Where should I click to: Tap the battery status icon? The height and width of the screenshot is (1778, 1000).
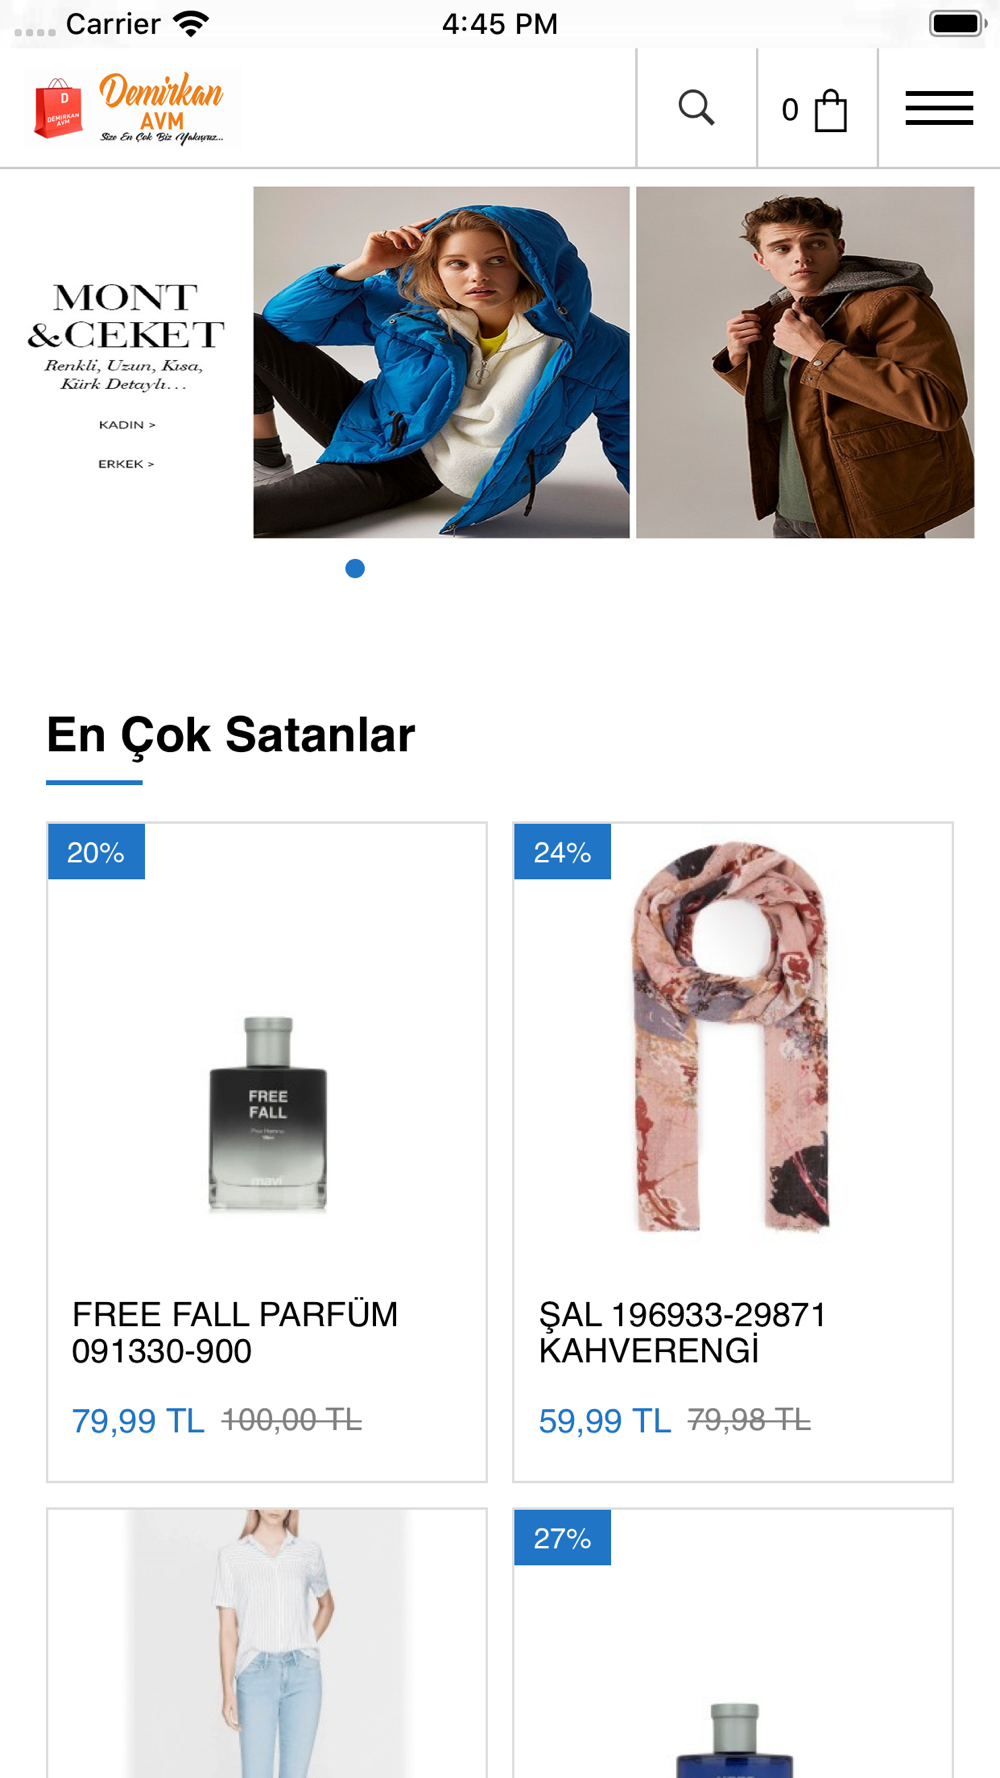(957, 23)
